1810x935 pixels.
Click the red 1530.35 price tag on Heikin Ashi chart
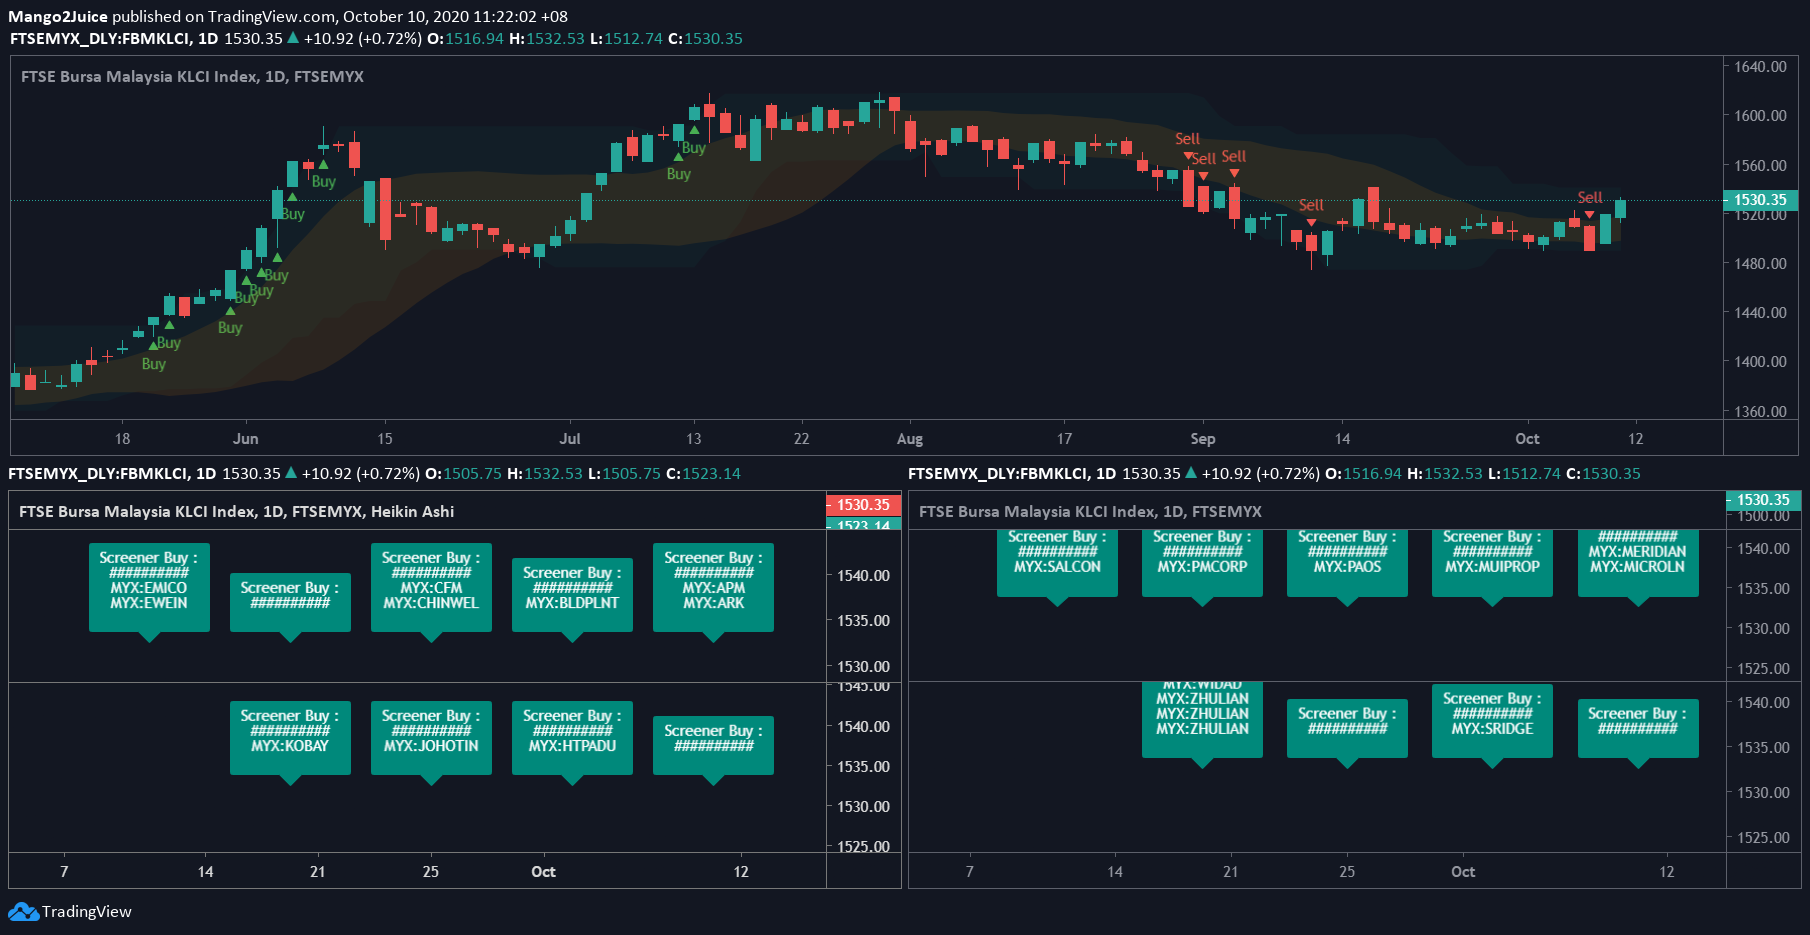click(863, 505)
